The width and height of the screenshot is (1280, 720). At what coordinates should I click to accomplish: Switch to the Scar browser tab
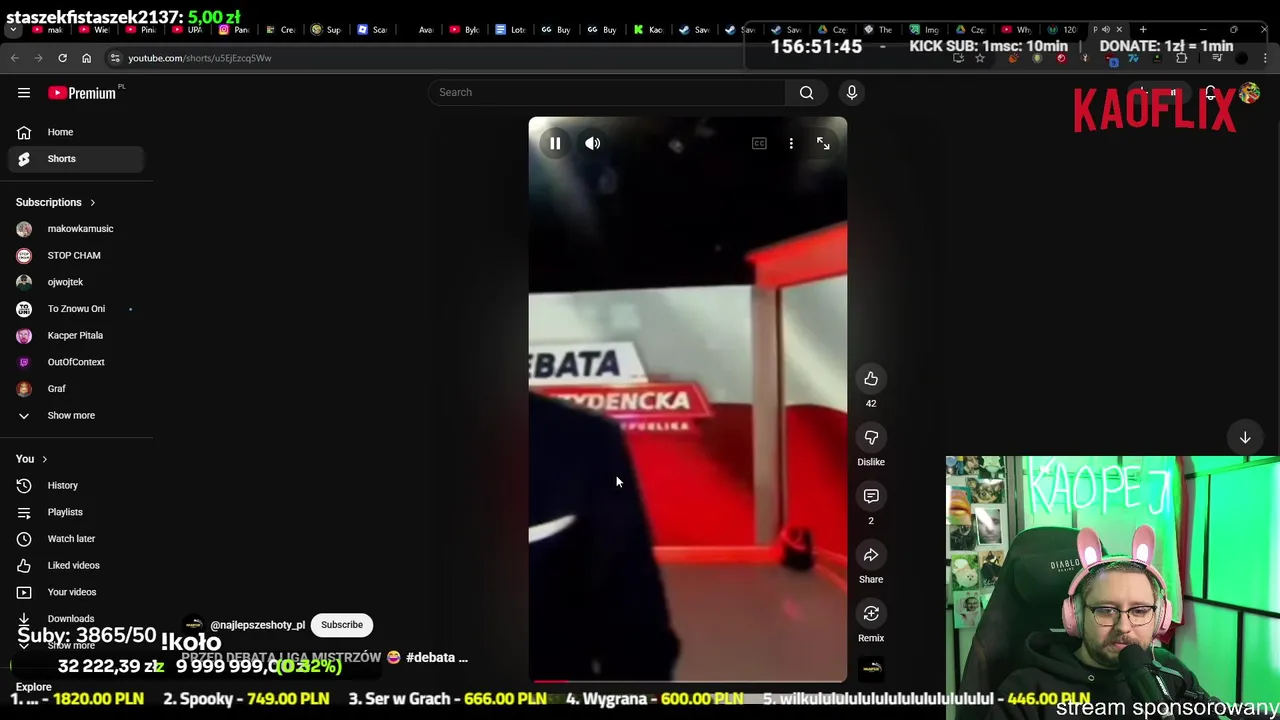[x=372, y=29]
